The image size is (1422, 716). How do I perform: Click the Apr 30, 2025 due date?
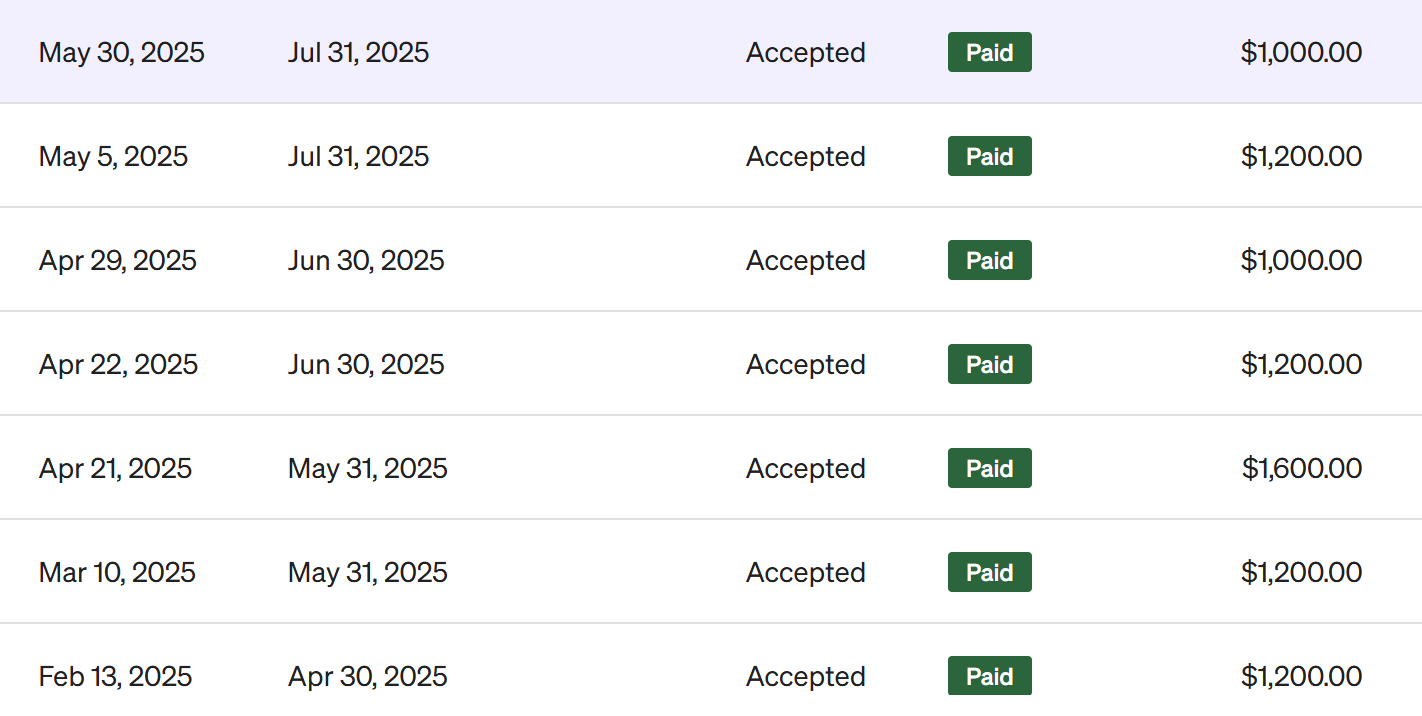pos(367,676)
